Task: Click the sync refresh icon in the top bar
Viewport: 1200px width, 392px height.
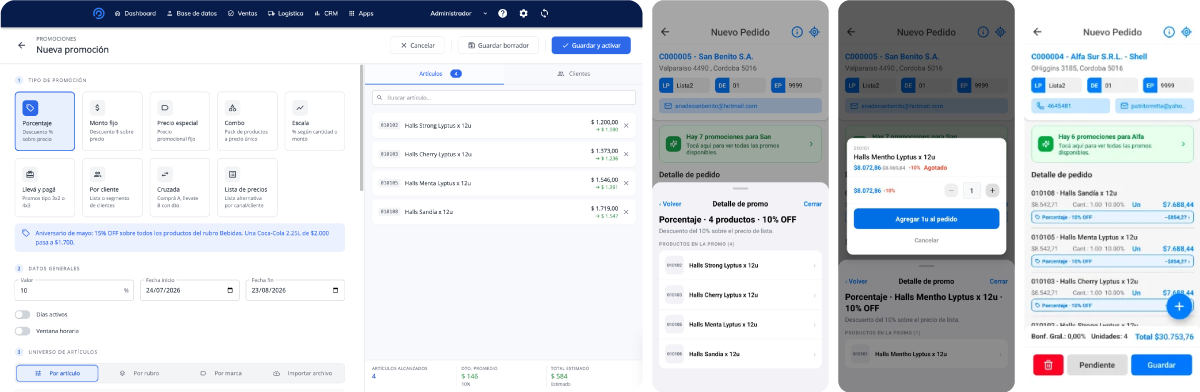Action: [544, 13]
